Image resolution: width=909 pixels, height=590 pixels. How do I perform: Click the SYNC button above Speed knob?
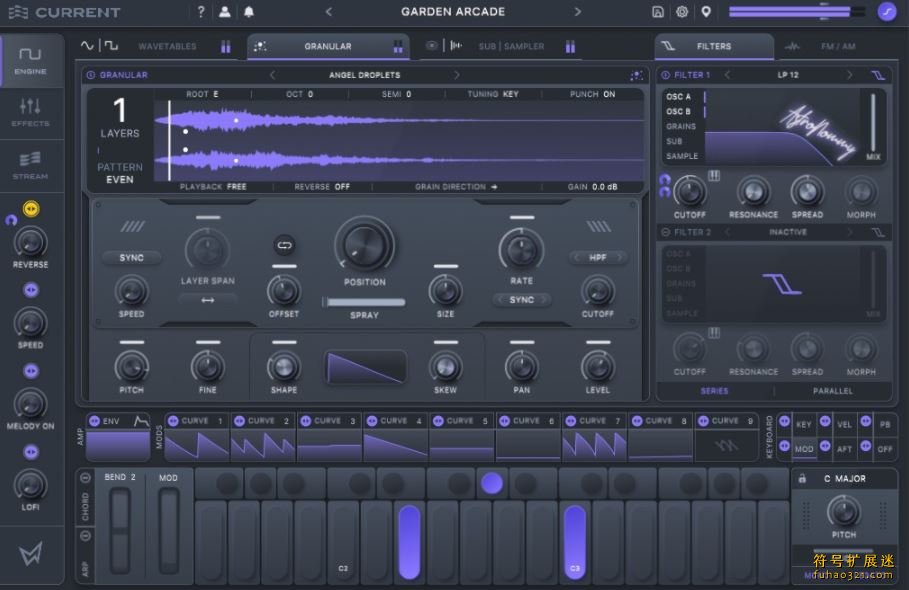tap(132, 258)
